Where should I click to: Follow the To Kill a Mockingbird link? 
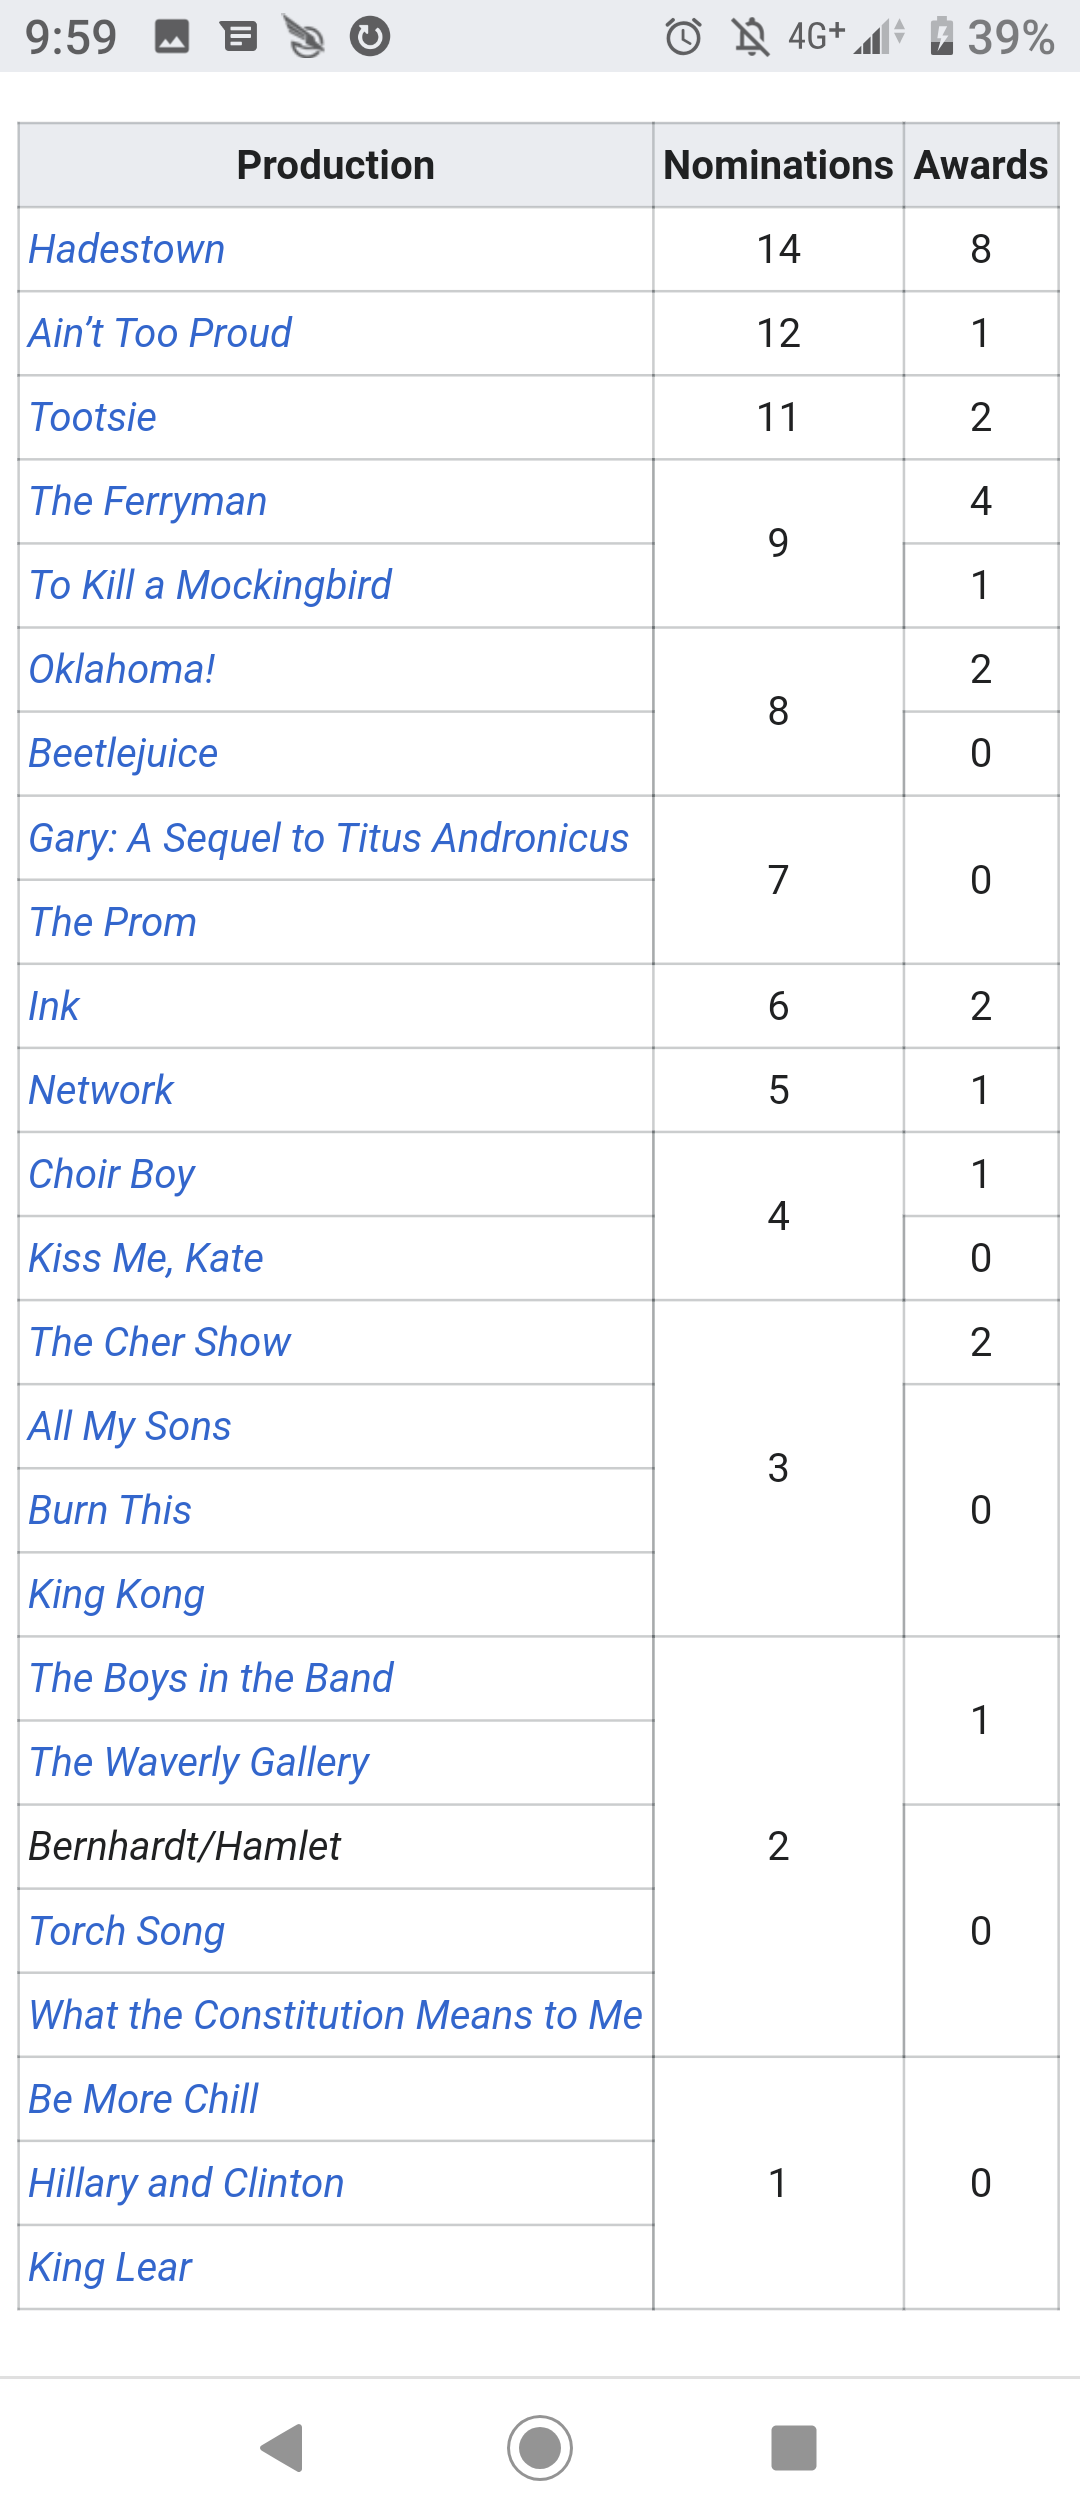tap(211, 586)
